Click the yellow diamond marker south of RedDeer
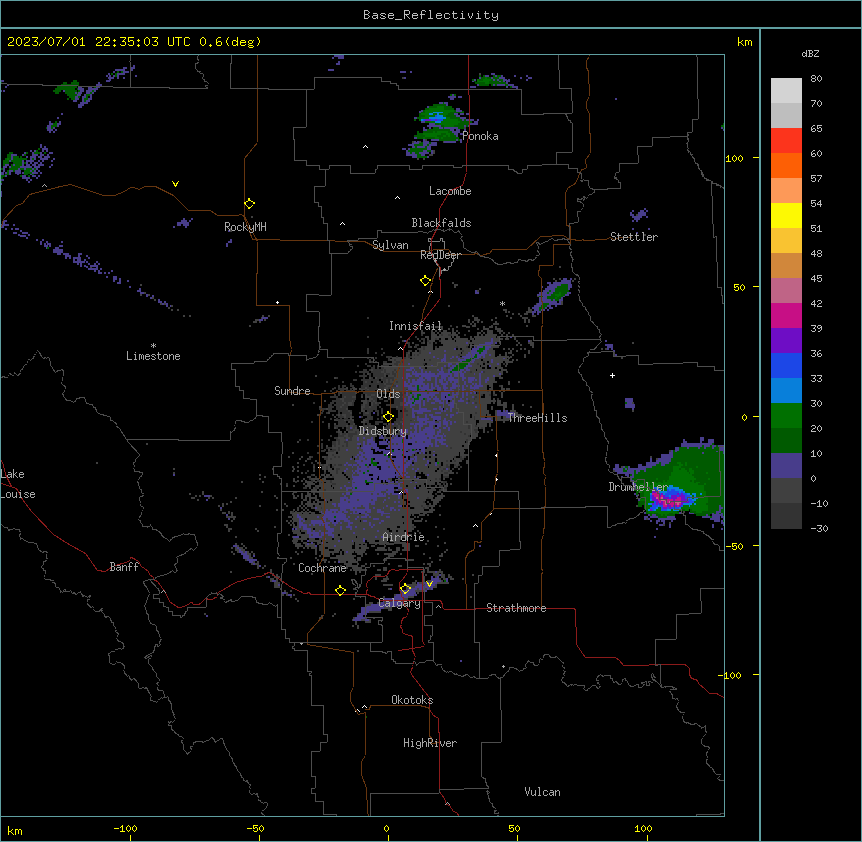862x842 pixels. click(425, 281)
